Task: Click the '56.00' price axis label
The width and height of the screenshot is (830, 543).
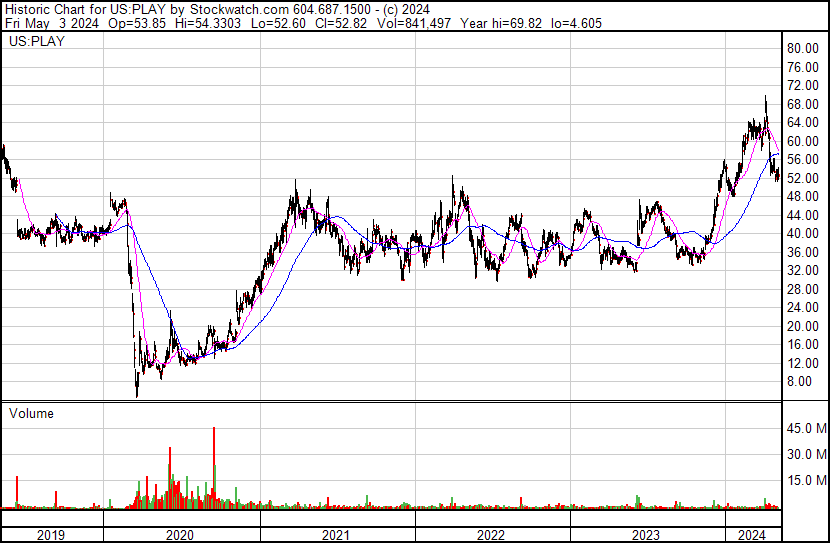Action: pos(803,159)
